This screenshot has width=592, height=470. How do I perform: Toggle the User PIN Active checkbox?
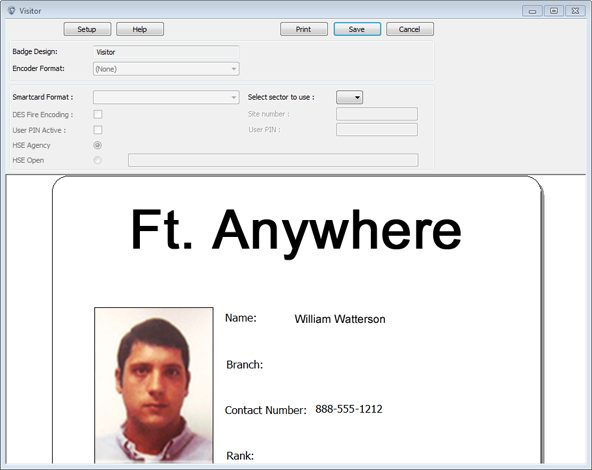98,130
